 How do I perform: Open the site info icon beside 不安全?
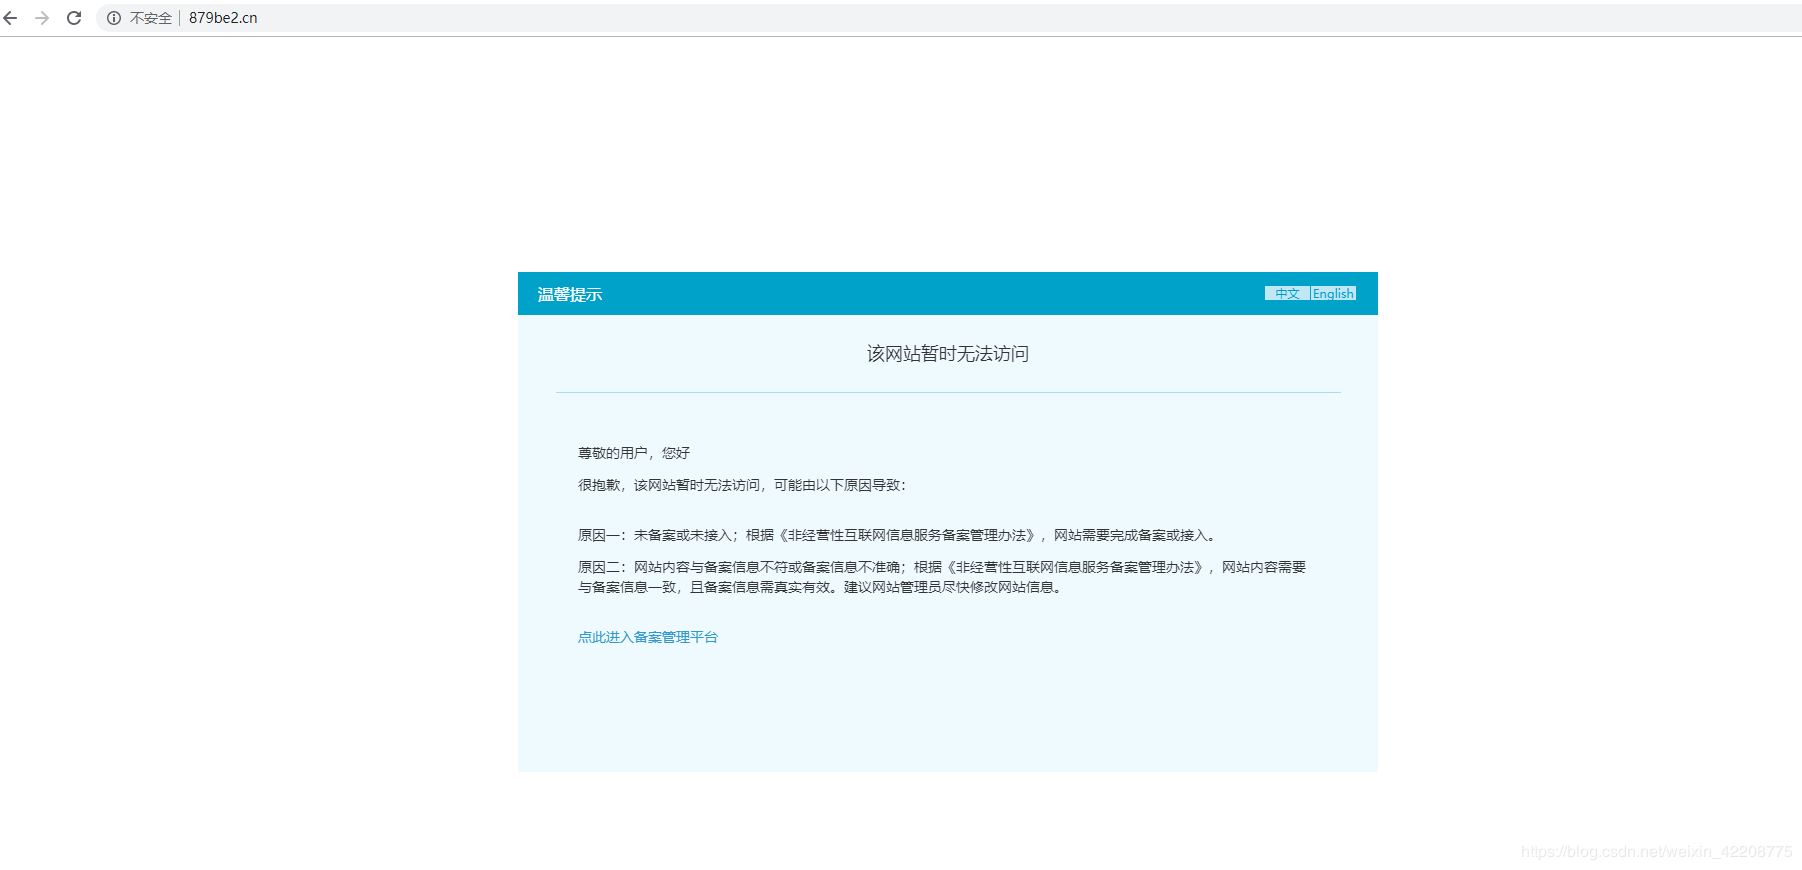pyautogui.click(x=114, y=18)
